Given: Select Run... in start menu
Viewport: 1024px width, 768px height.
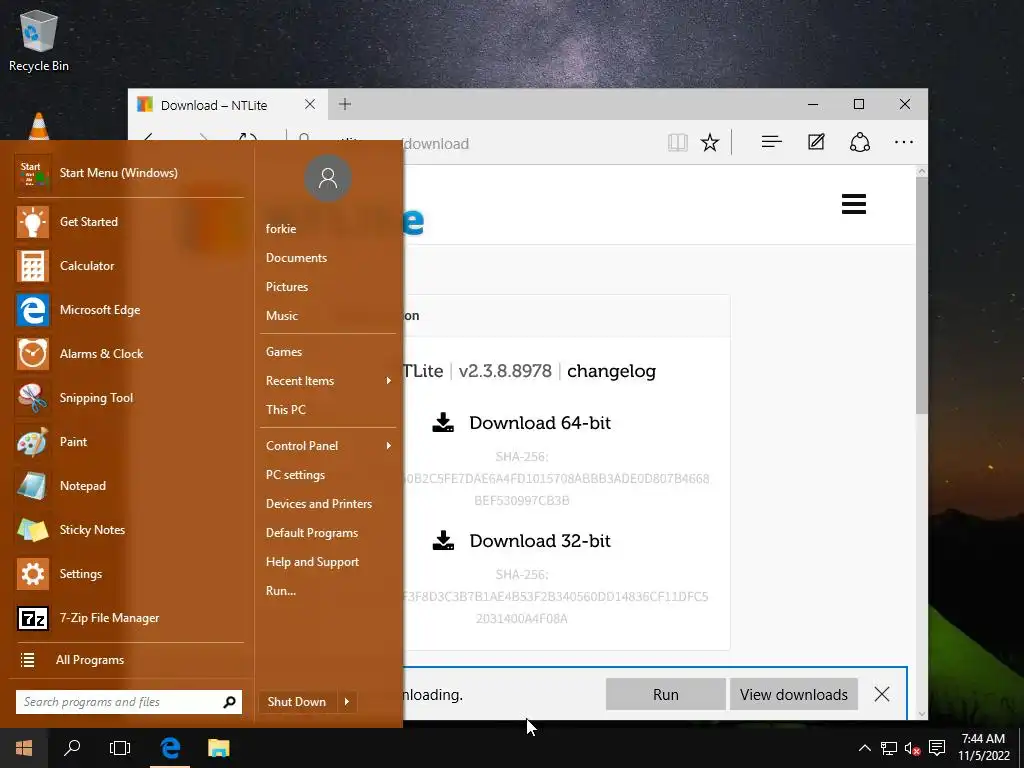Looking at the screenshot, I should (x=281, y=591).
